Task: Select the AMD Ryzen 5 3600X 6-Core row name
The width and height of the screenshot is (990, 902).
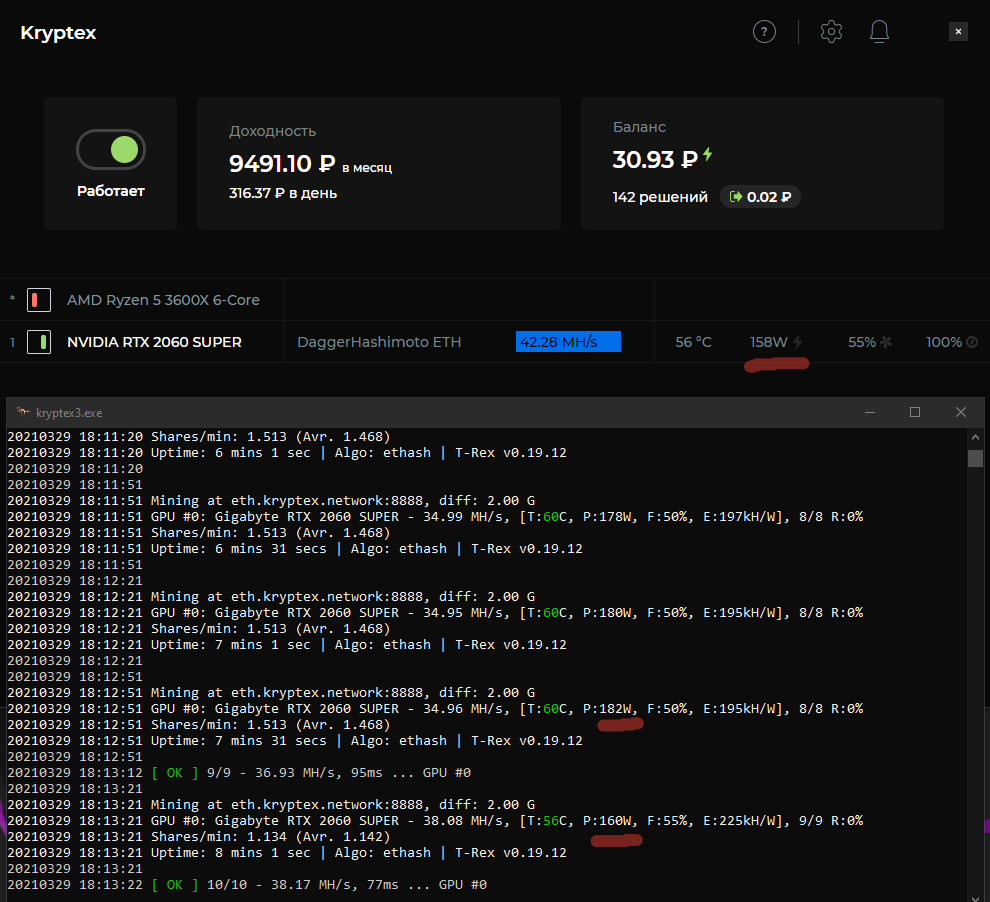Action: (163, 300)
